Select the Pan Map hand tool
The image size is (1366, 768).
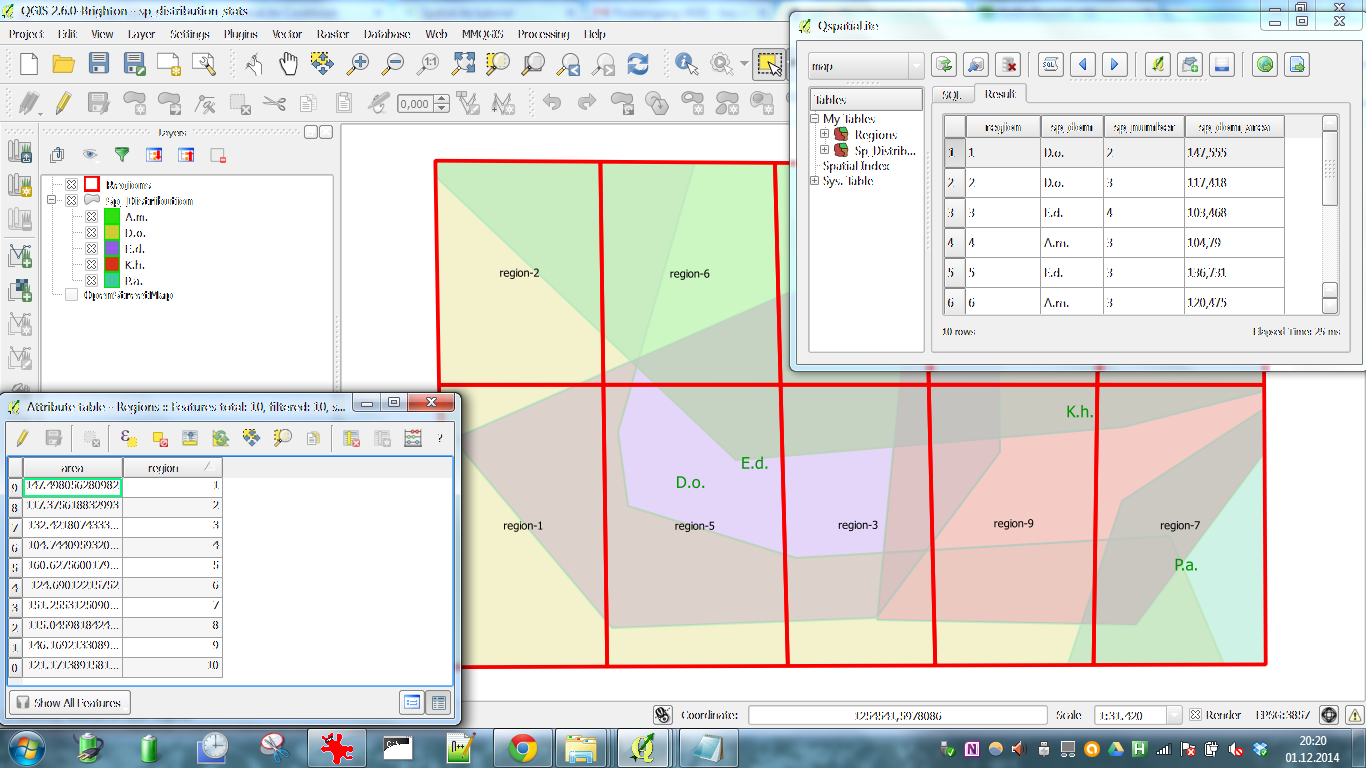tap(288, 64)
